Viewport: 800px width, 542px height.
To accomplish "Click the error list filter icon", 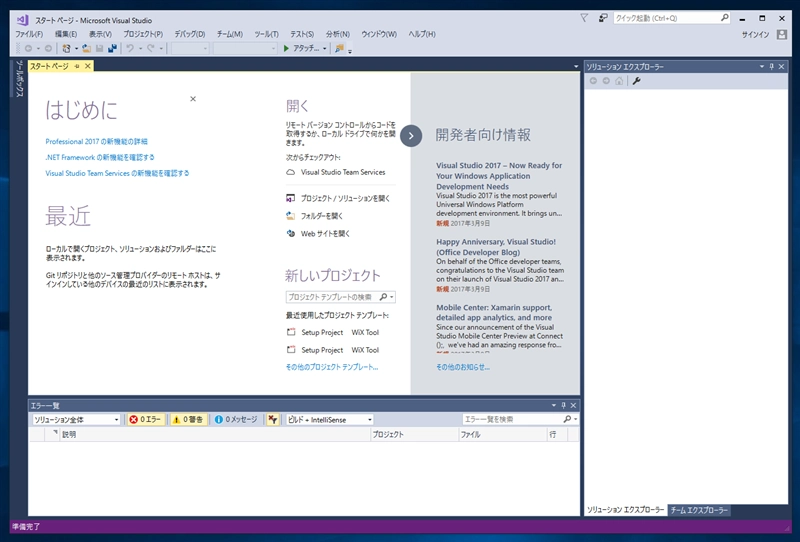I will (272, 420).
